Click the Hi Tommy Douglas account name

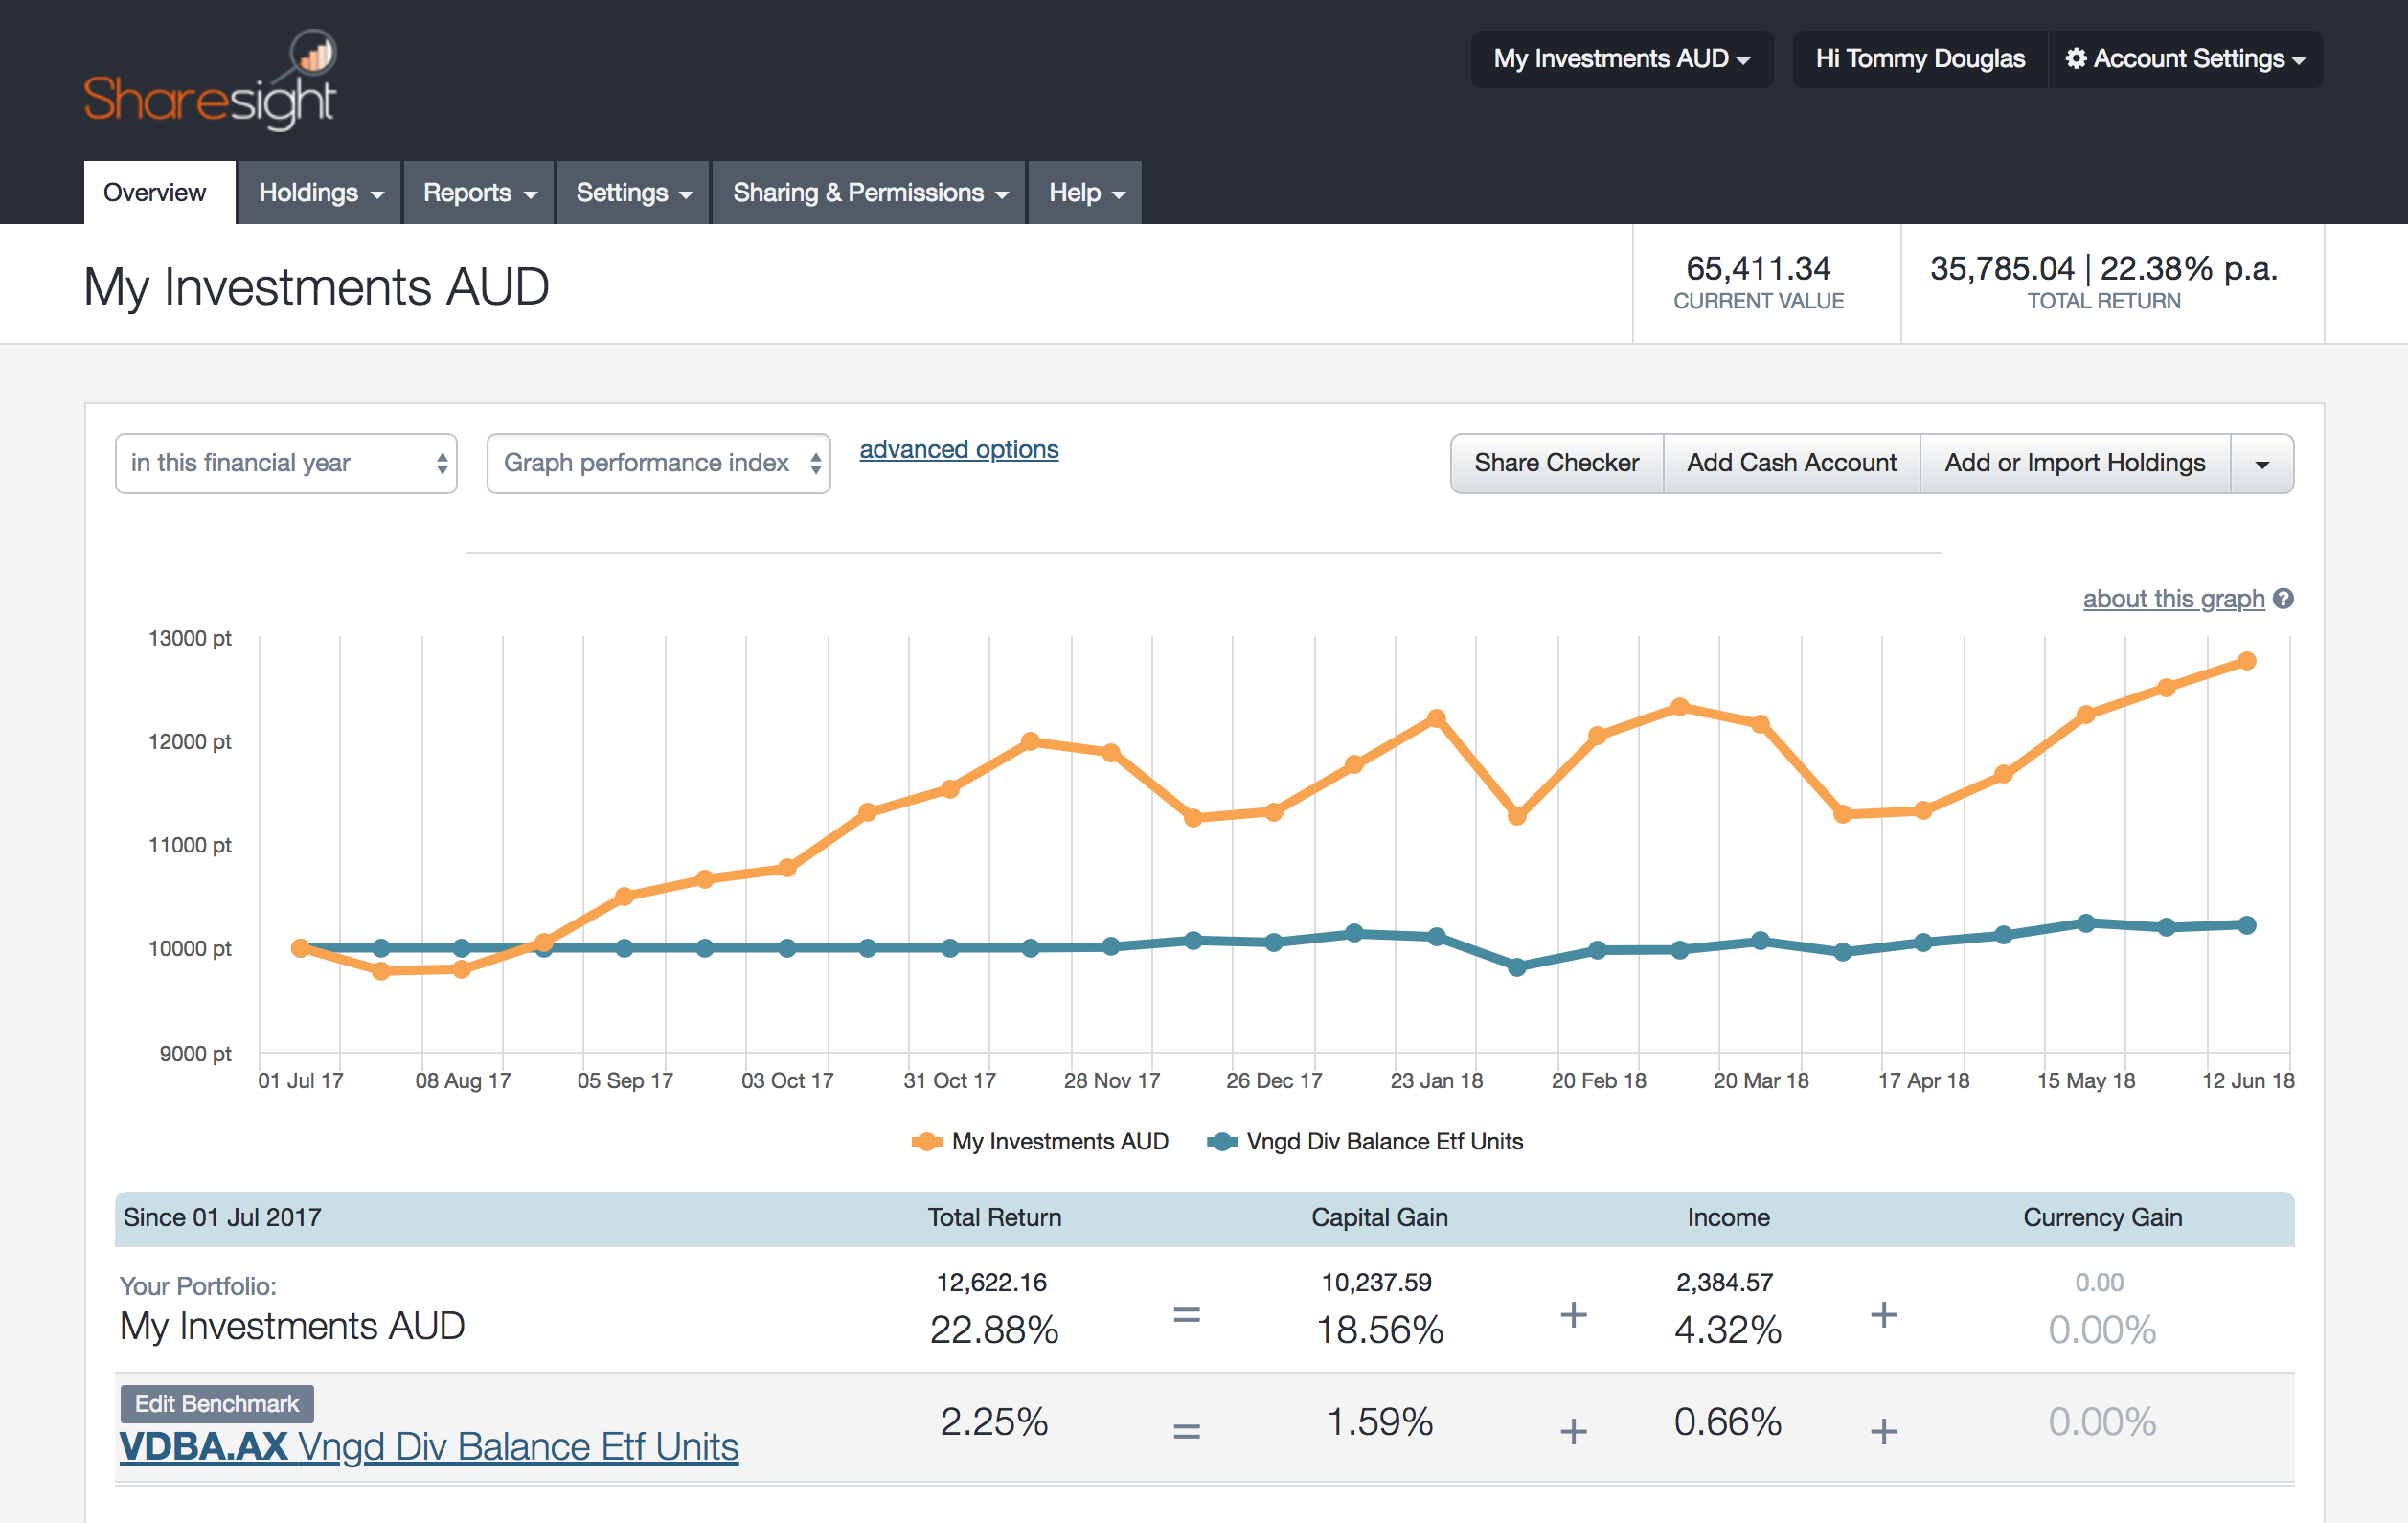[1918, 58]
